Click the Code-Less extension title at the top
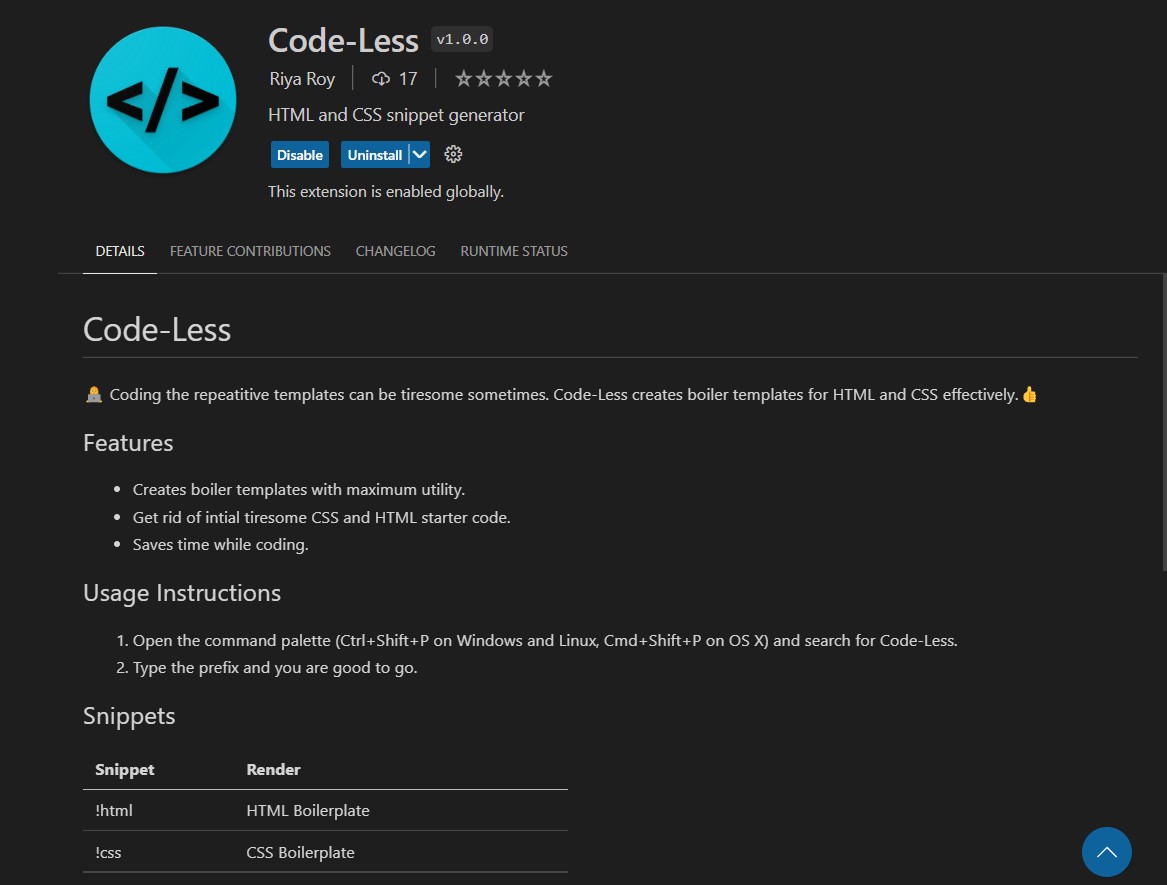Image resolution: width=1167 pixels, height=885 pixels. [343, 40]
